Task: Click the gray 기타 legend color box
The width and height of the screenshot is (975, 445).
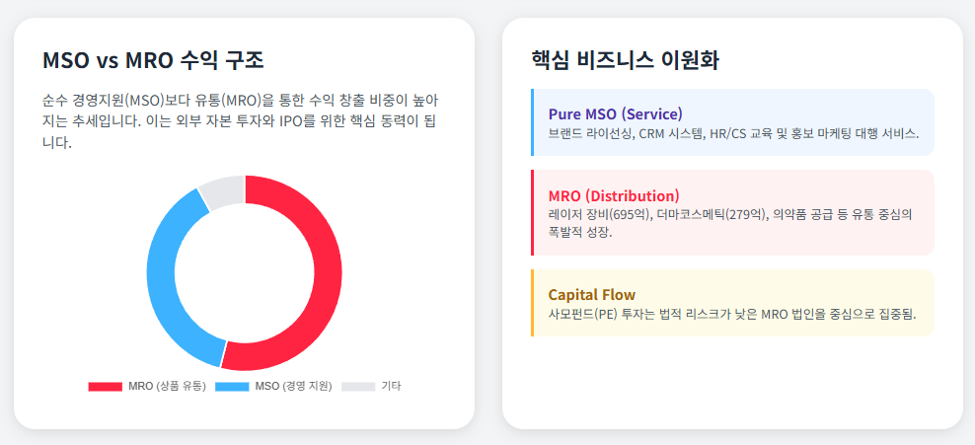Action: pyautogui.click(x=358, y=387)
